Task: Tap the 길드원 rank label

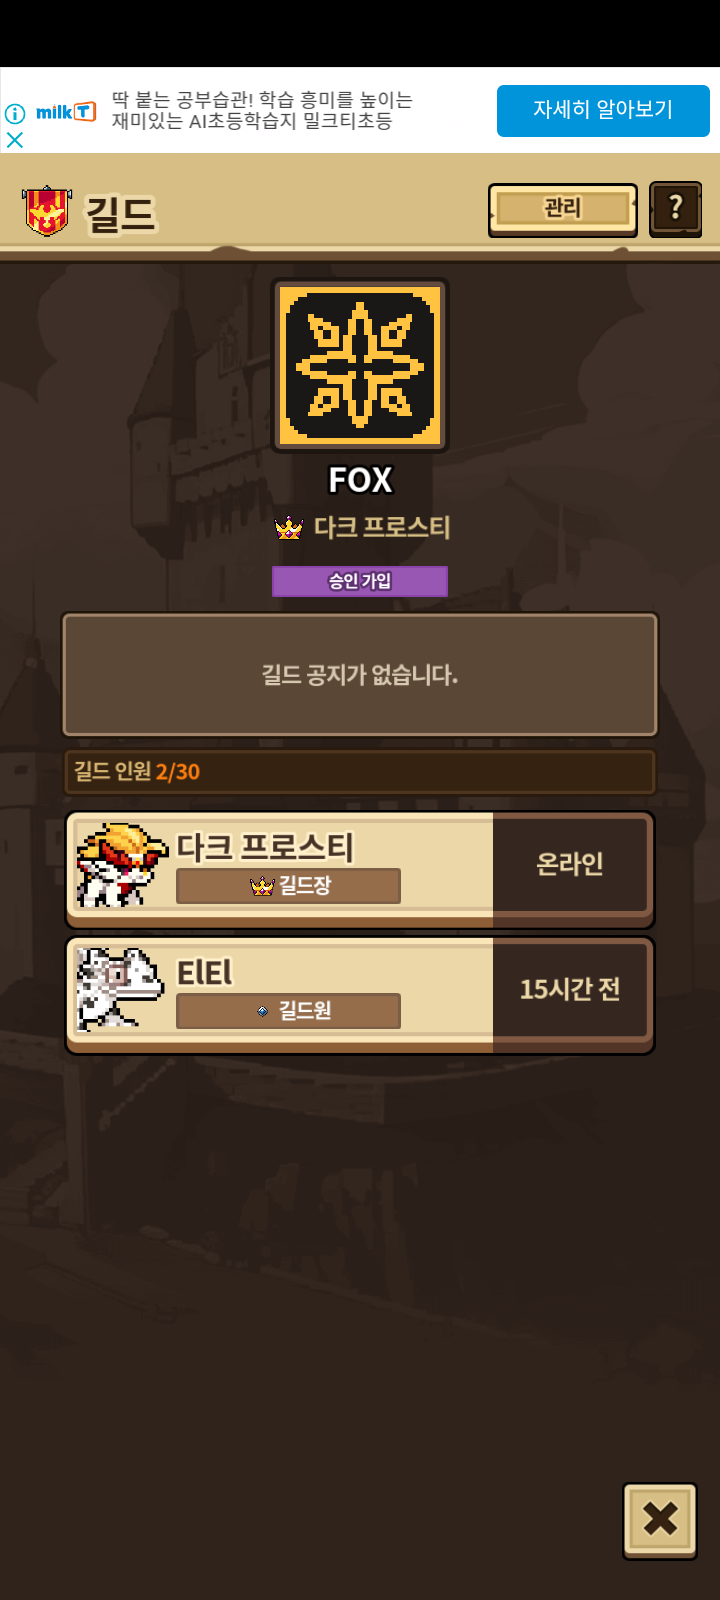Action: tap(288, 1011)
